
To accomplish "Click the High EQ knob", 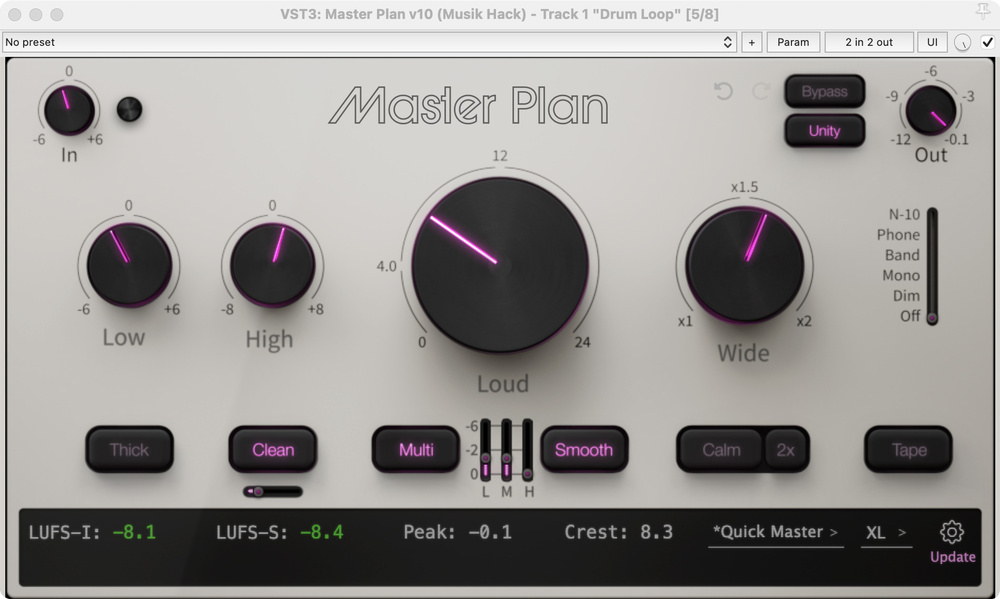I will click(272, 264).
